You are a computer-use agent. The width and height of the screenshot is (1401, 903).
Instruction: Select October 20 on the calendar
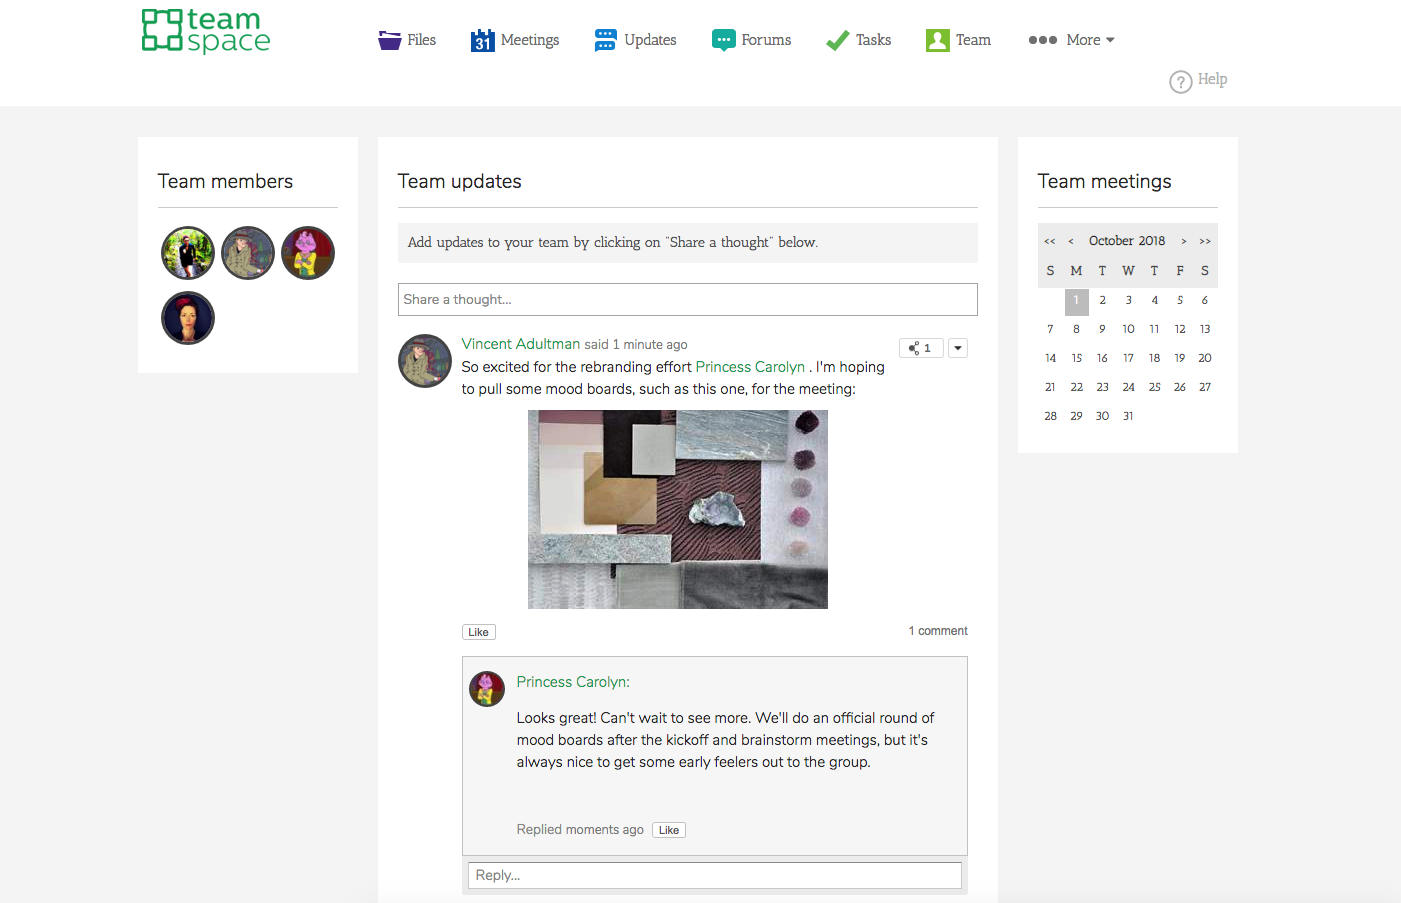click(x=1205, y=358)
